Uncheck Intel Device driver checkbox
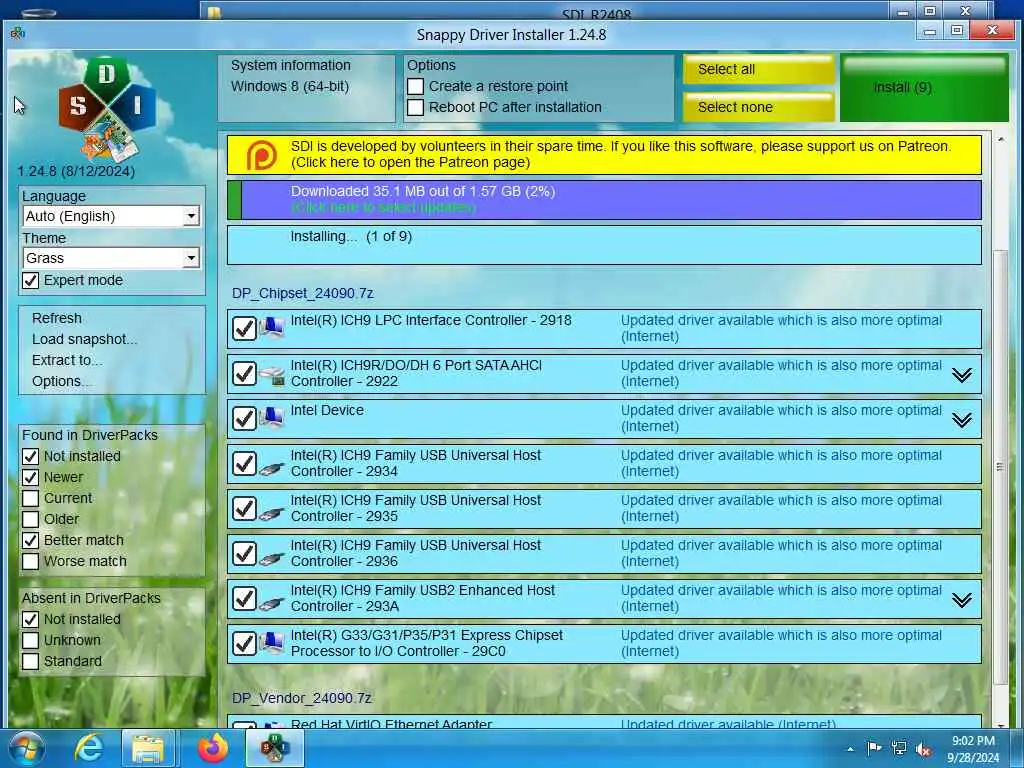This screenshot has height=768, width=1024. [244, 419]
